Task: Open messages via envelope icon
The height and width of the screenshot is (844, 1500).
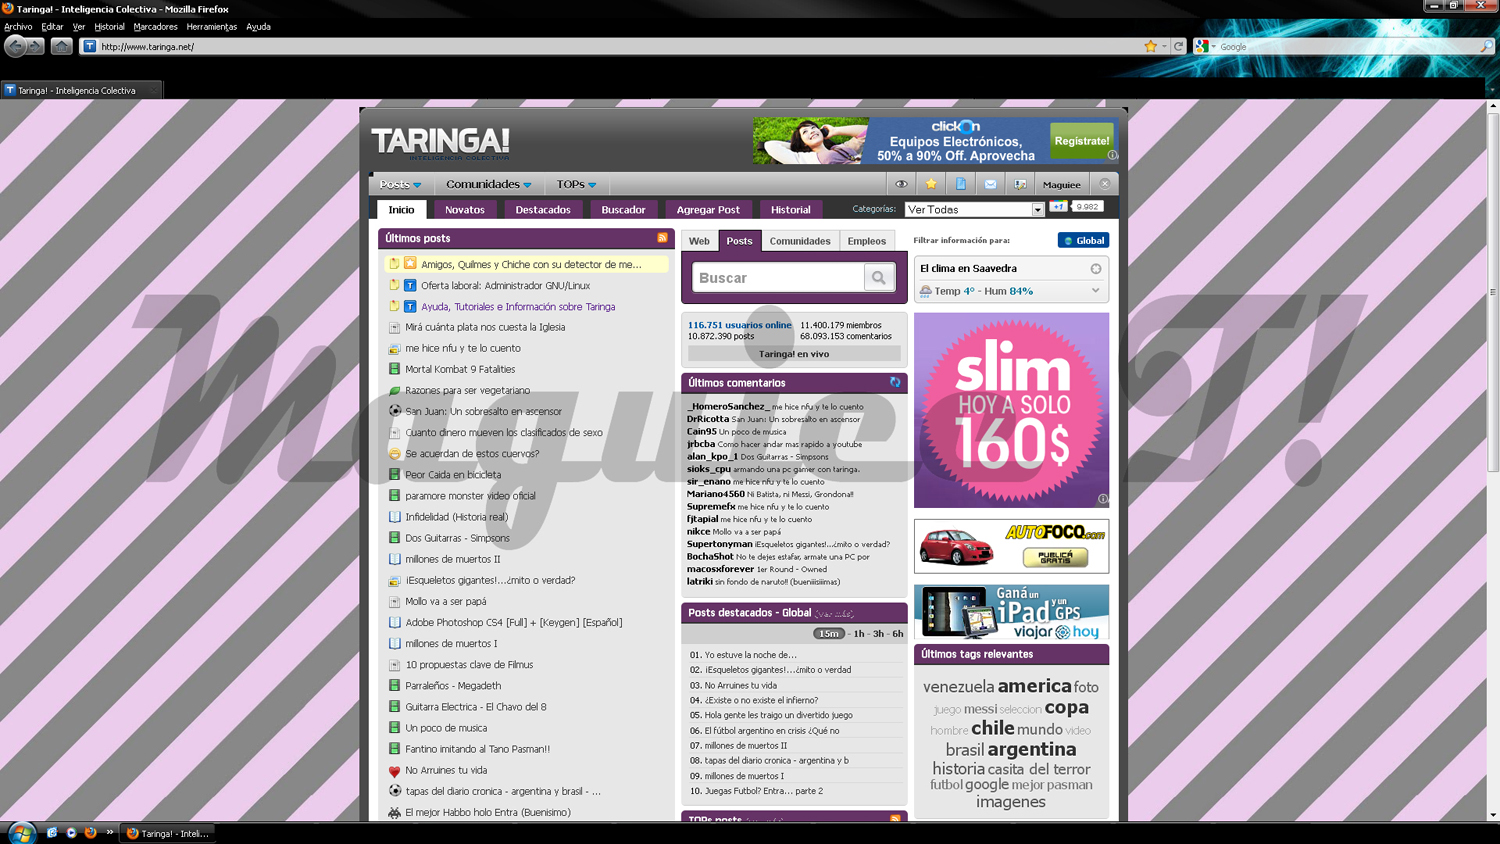Action: [990, 184]
